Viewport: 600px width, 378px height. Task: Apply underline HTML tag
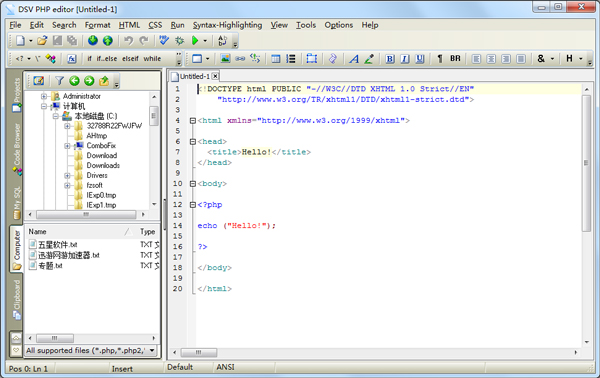(x=420, y=59)
